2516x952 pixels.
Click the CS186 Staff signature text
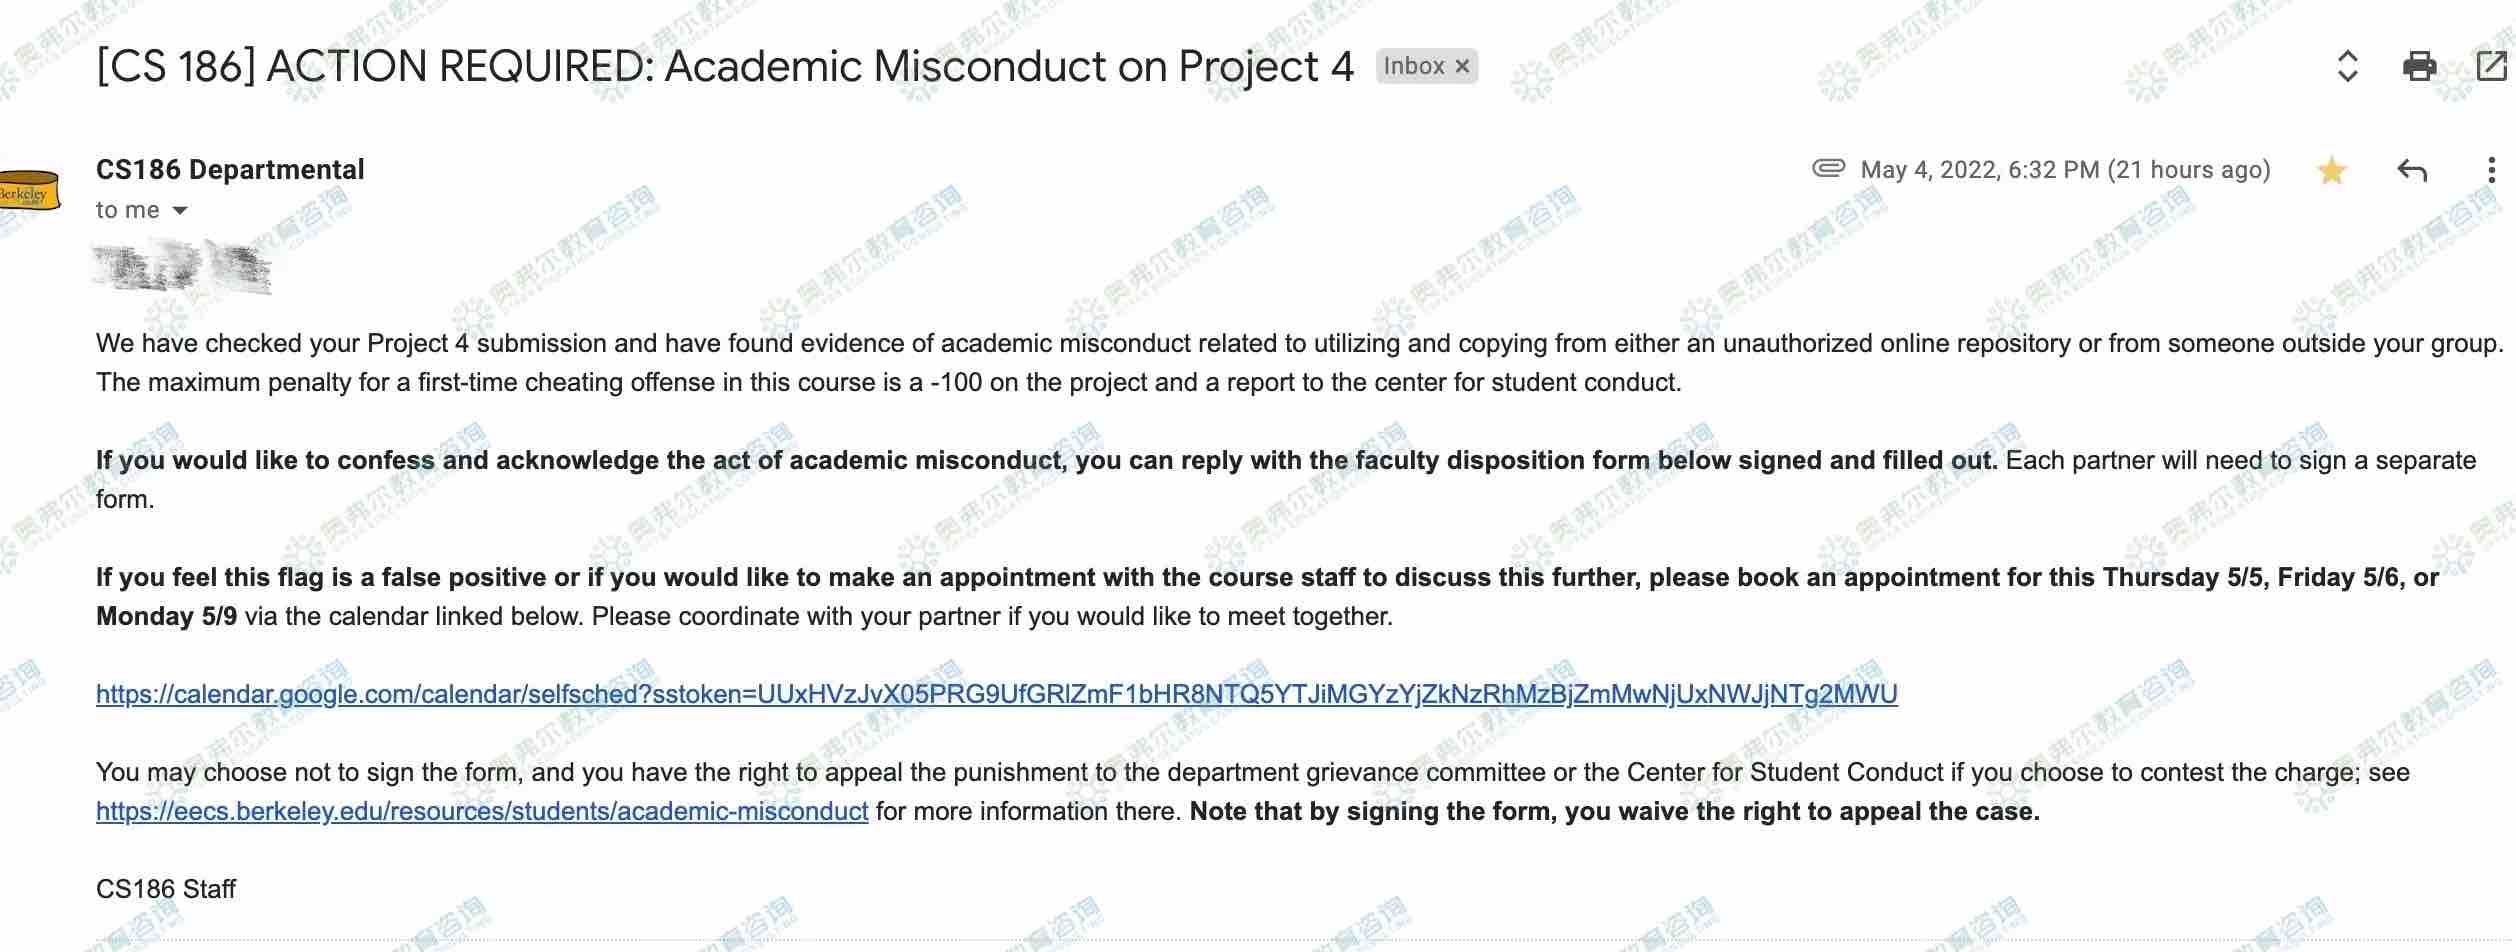(x=166, y=889)
